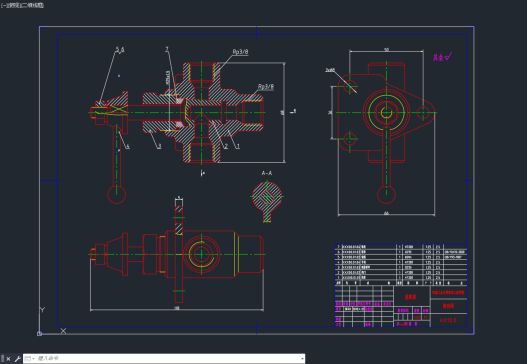527x364 pixels.
Task: Select the 5,6 part balloon label
Action: (x=120, y=49)
